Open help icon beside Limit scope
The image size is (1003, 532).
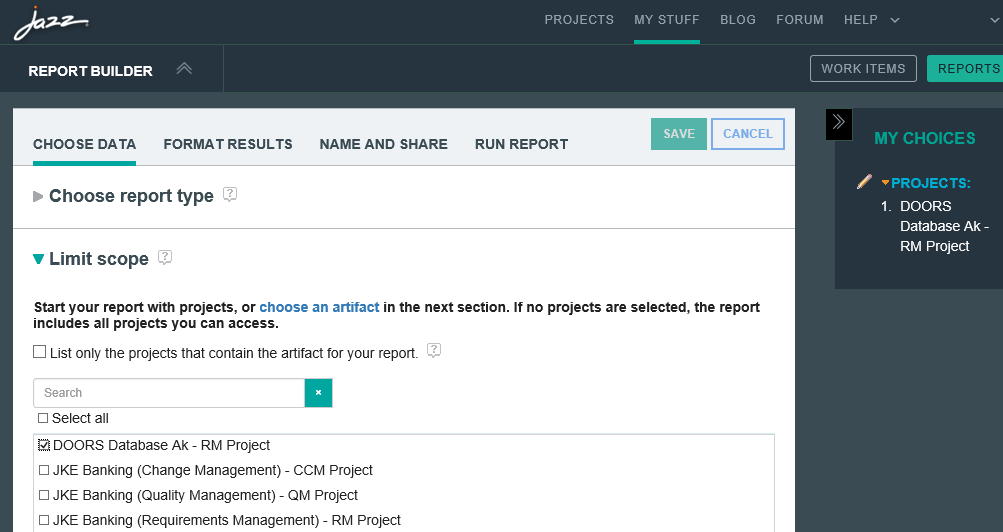pyautogui.click(x=165, y=257)
